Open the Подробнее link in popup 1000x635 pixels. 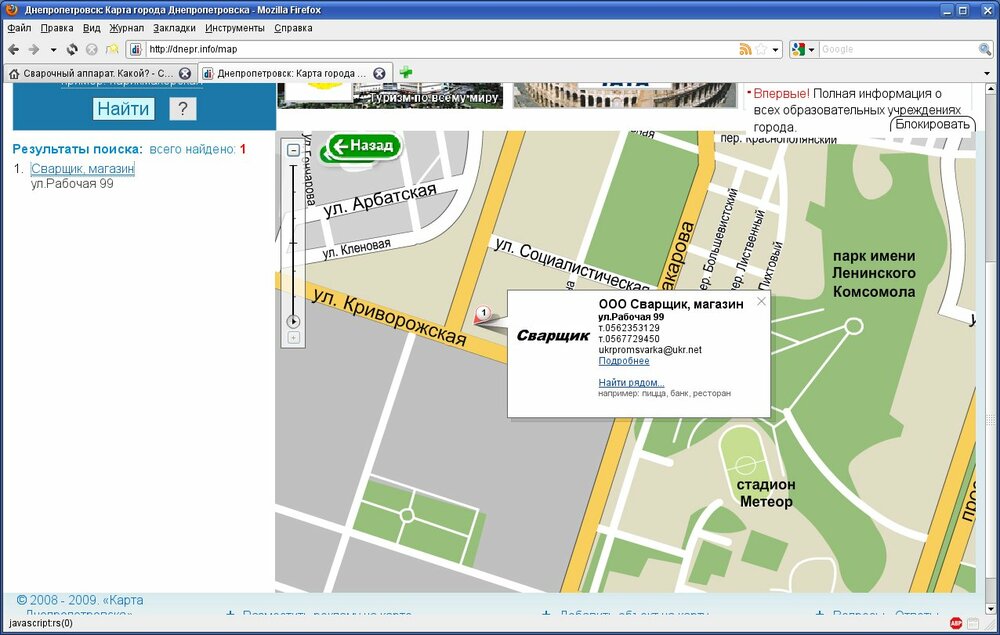(x=623, y=361)
